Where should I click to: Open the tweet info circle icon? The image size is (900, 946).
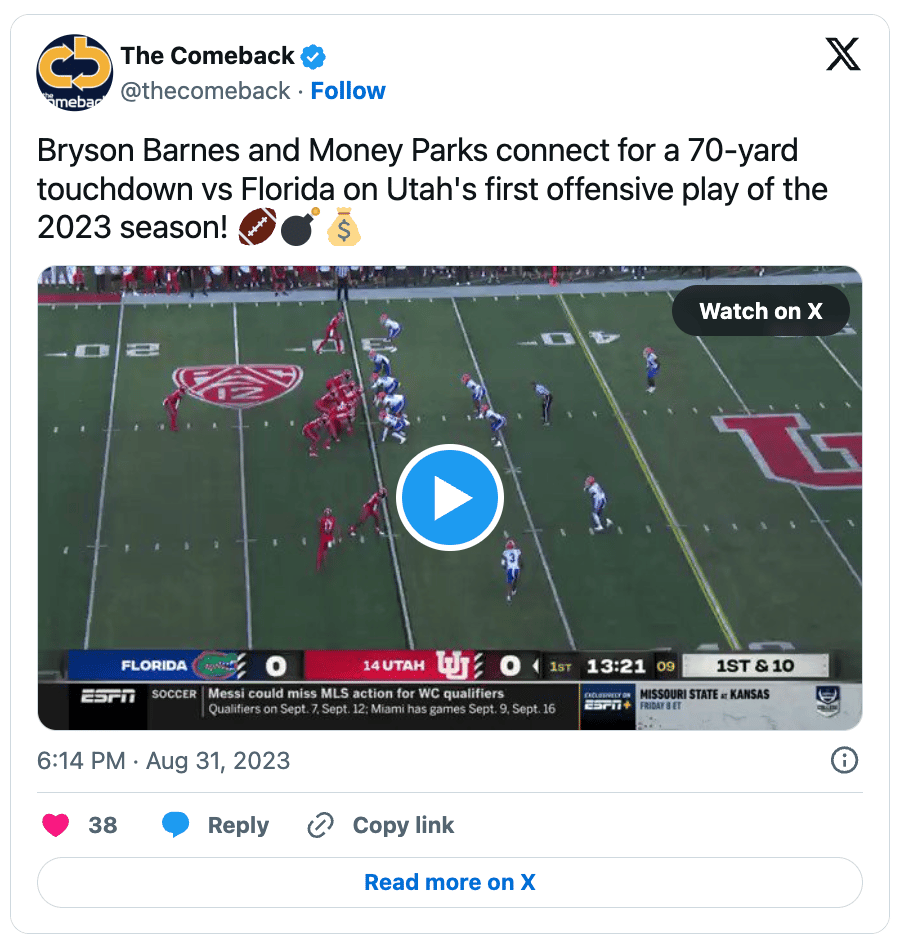click(844, 760)
